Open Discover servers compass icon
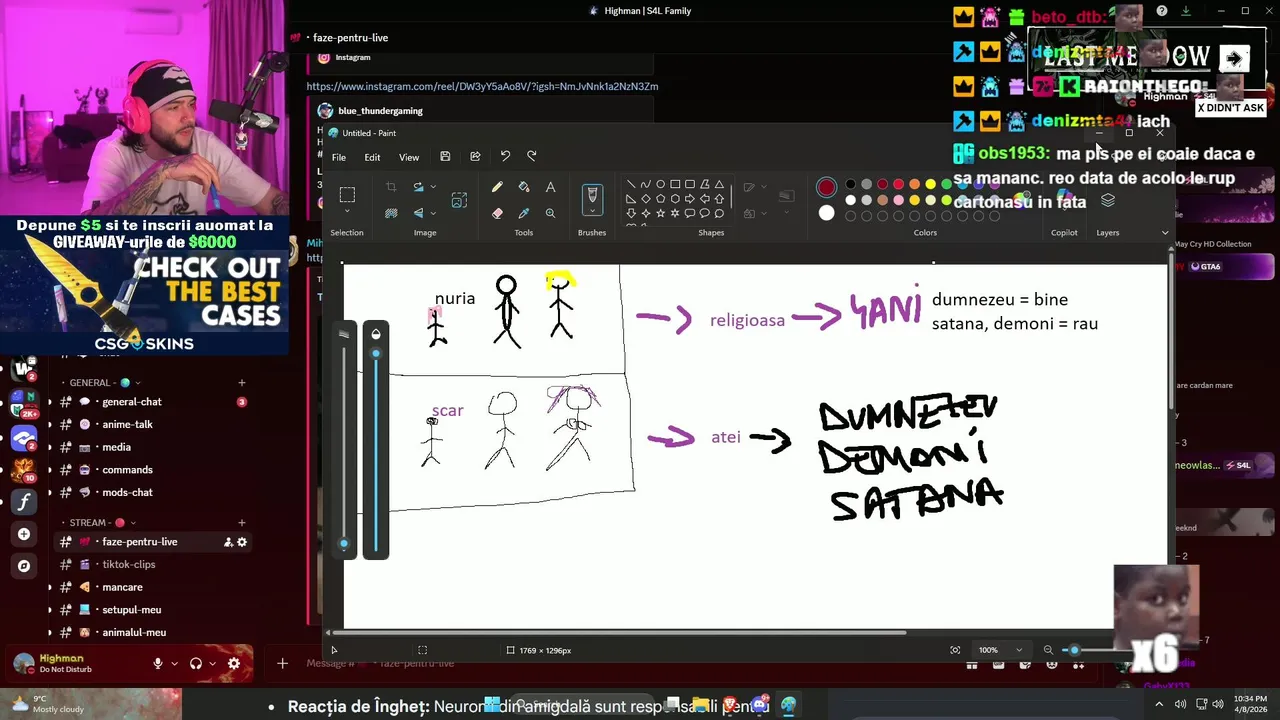 24,566
